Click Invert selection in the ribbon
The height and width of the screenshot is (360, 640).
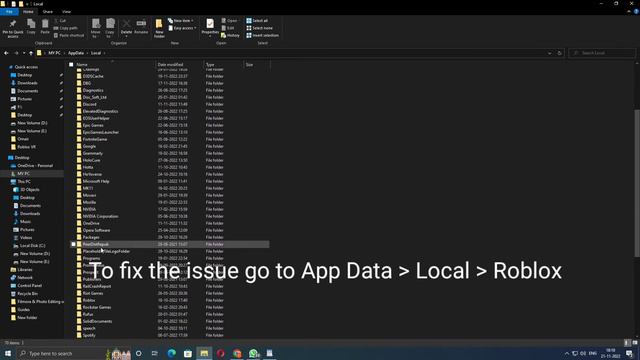tap(262, 36)
